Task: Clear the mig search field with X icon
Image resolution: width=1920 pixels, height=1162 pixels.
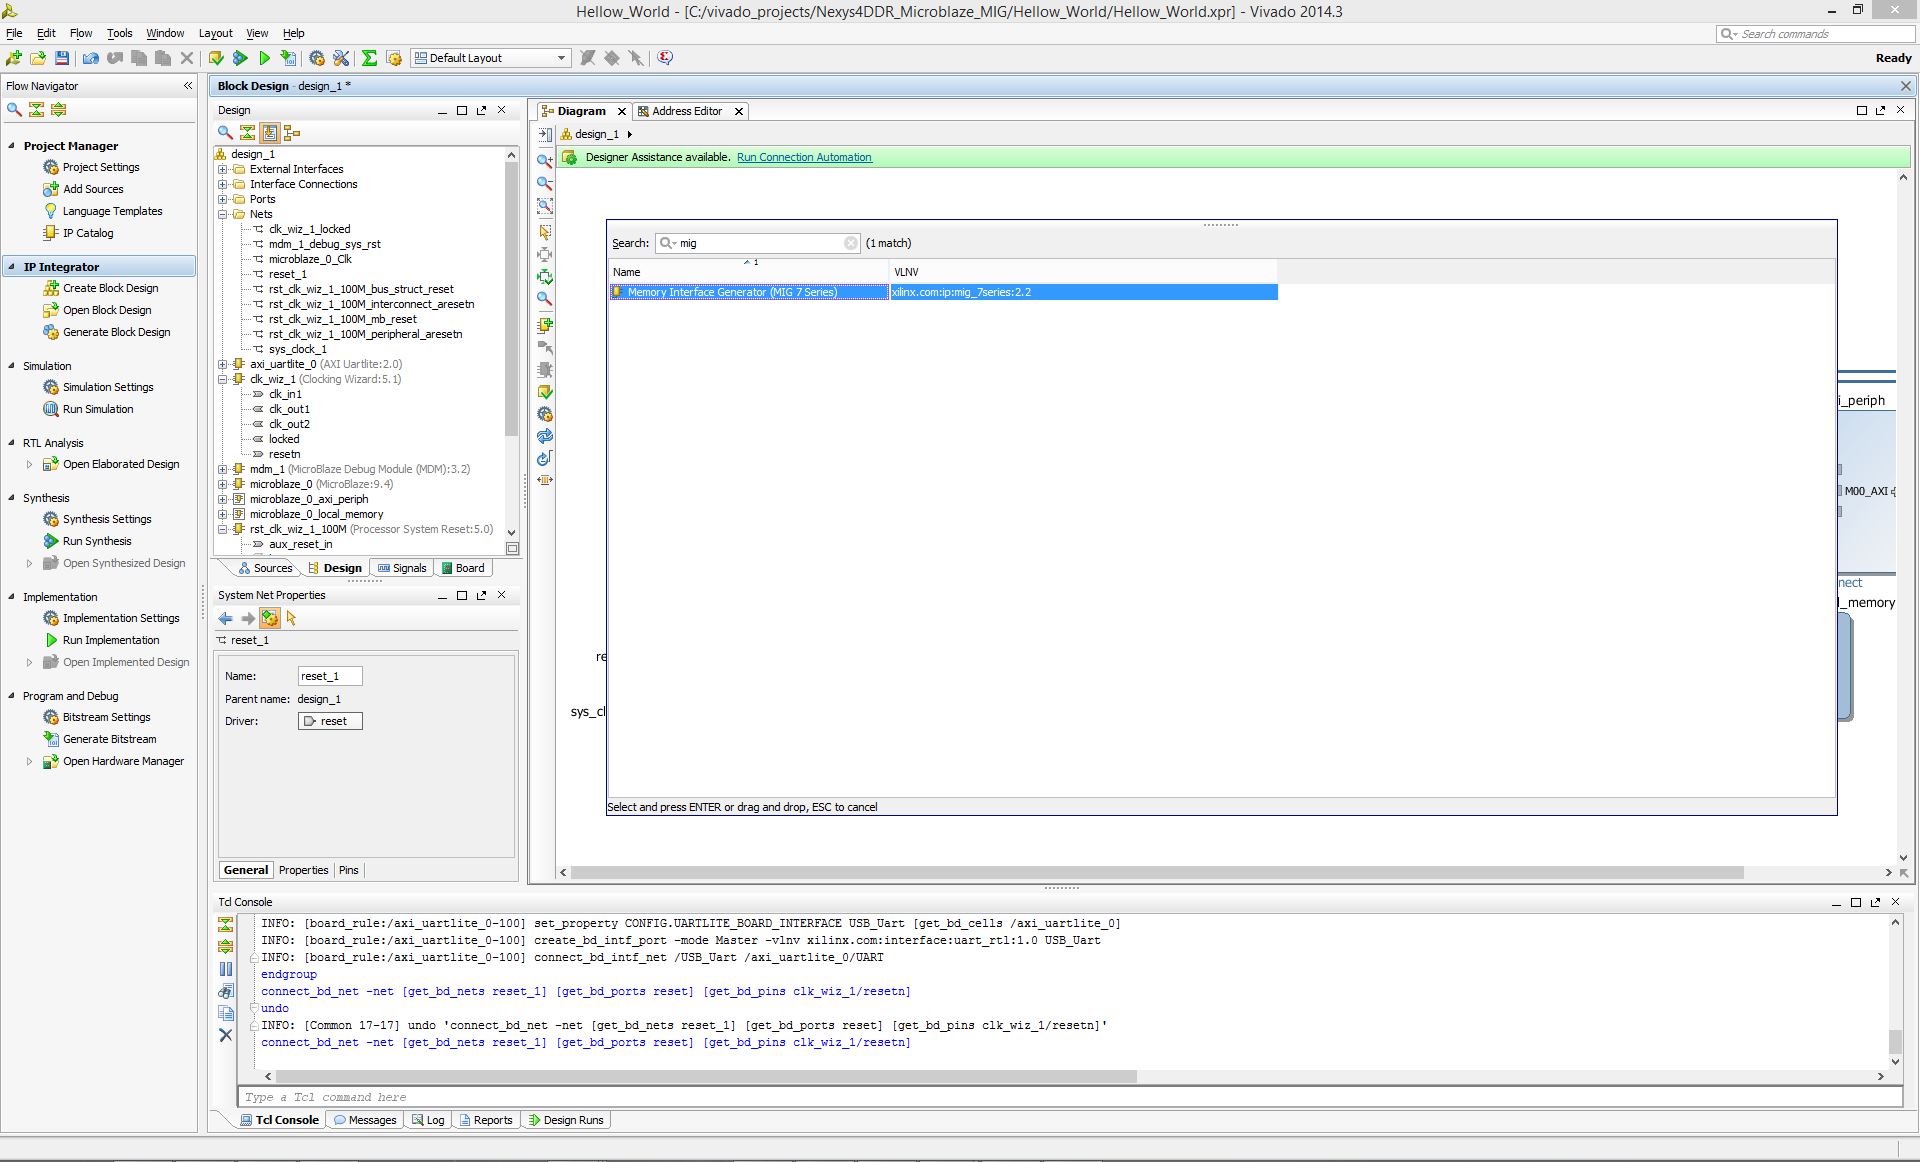Action: [850, 243]
